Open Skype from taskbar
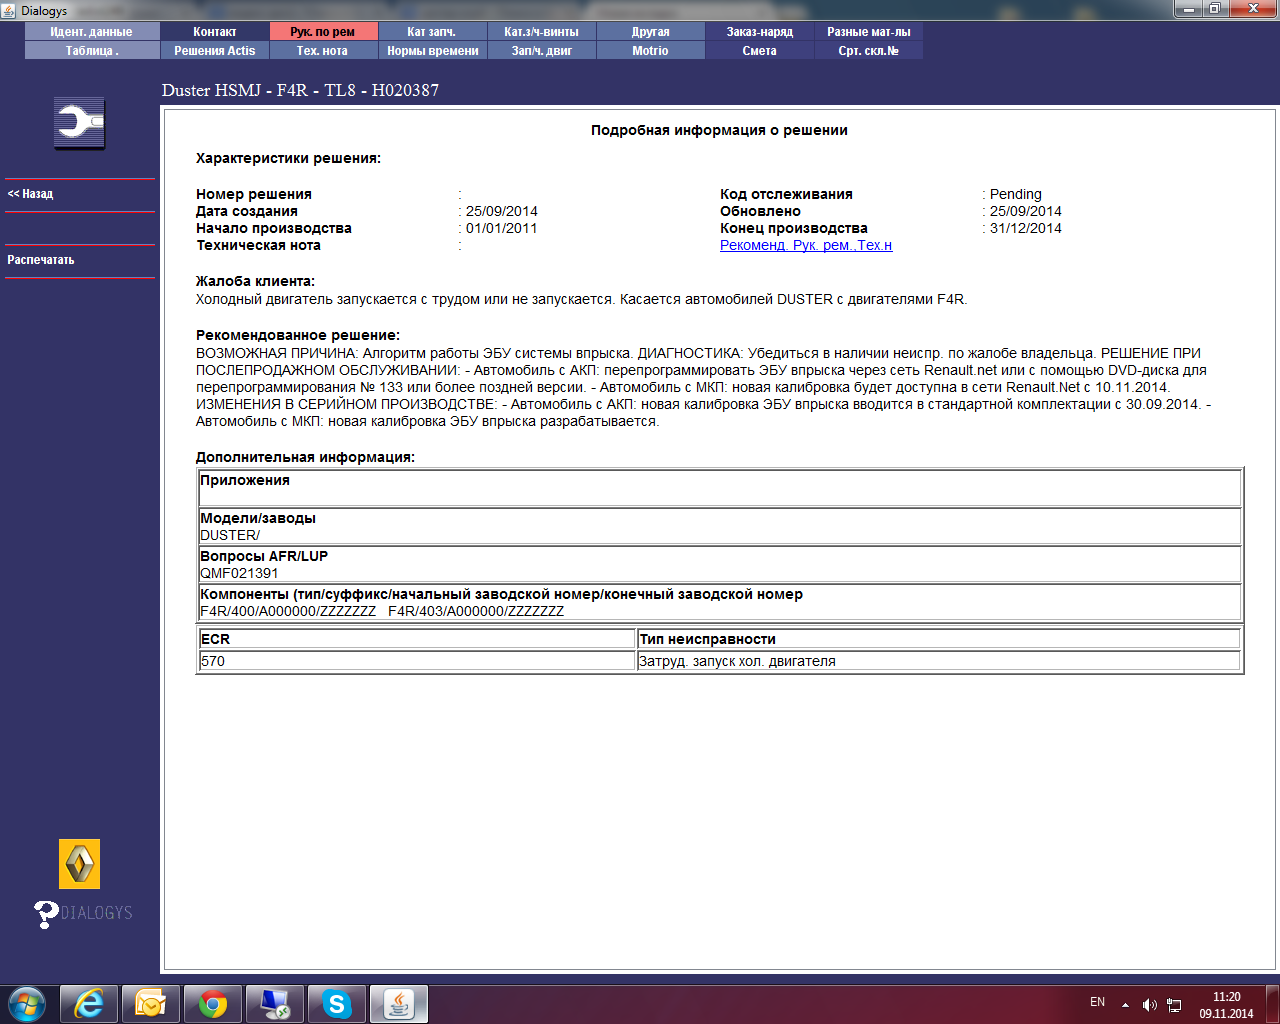1280x1024 pixels. point(336,1004)
